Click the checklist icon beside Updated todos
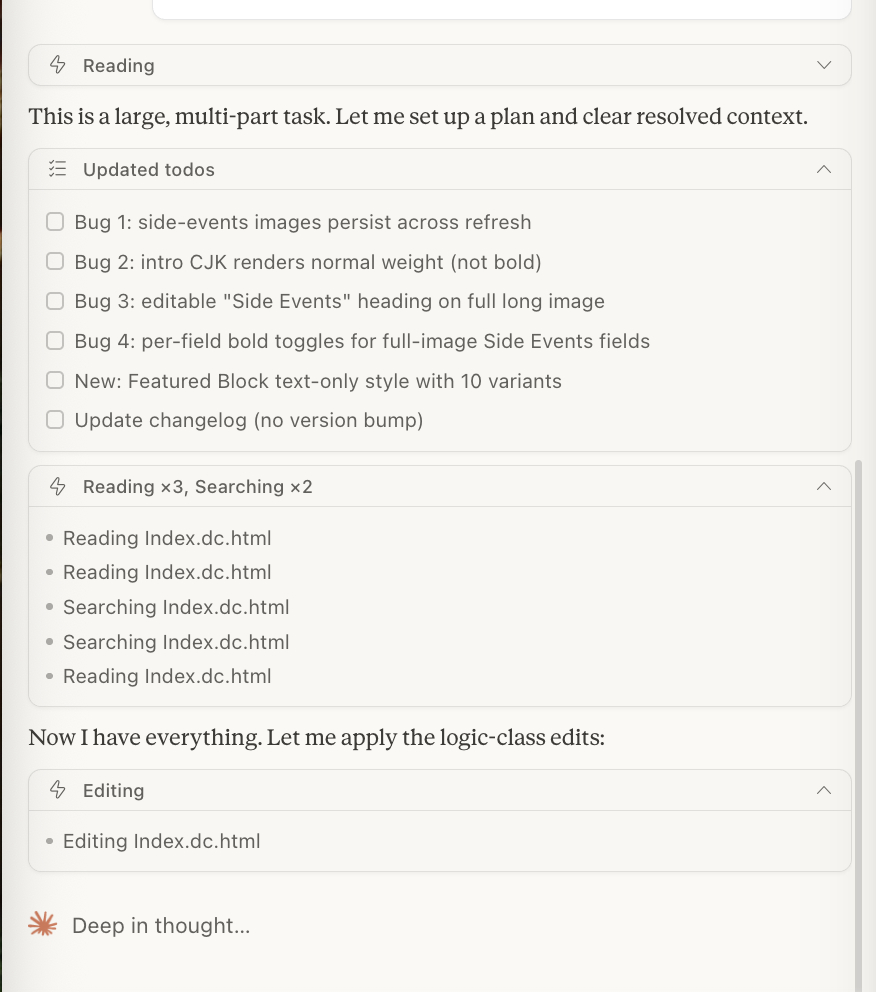Viewport: 876px width, 992px height. (58, 169)
